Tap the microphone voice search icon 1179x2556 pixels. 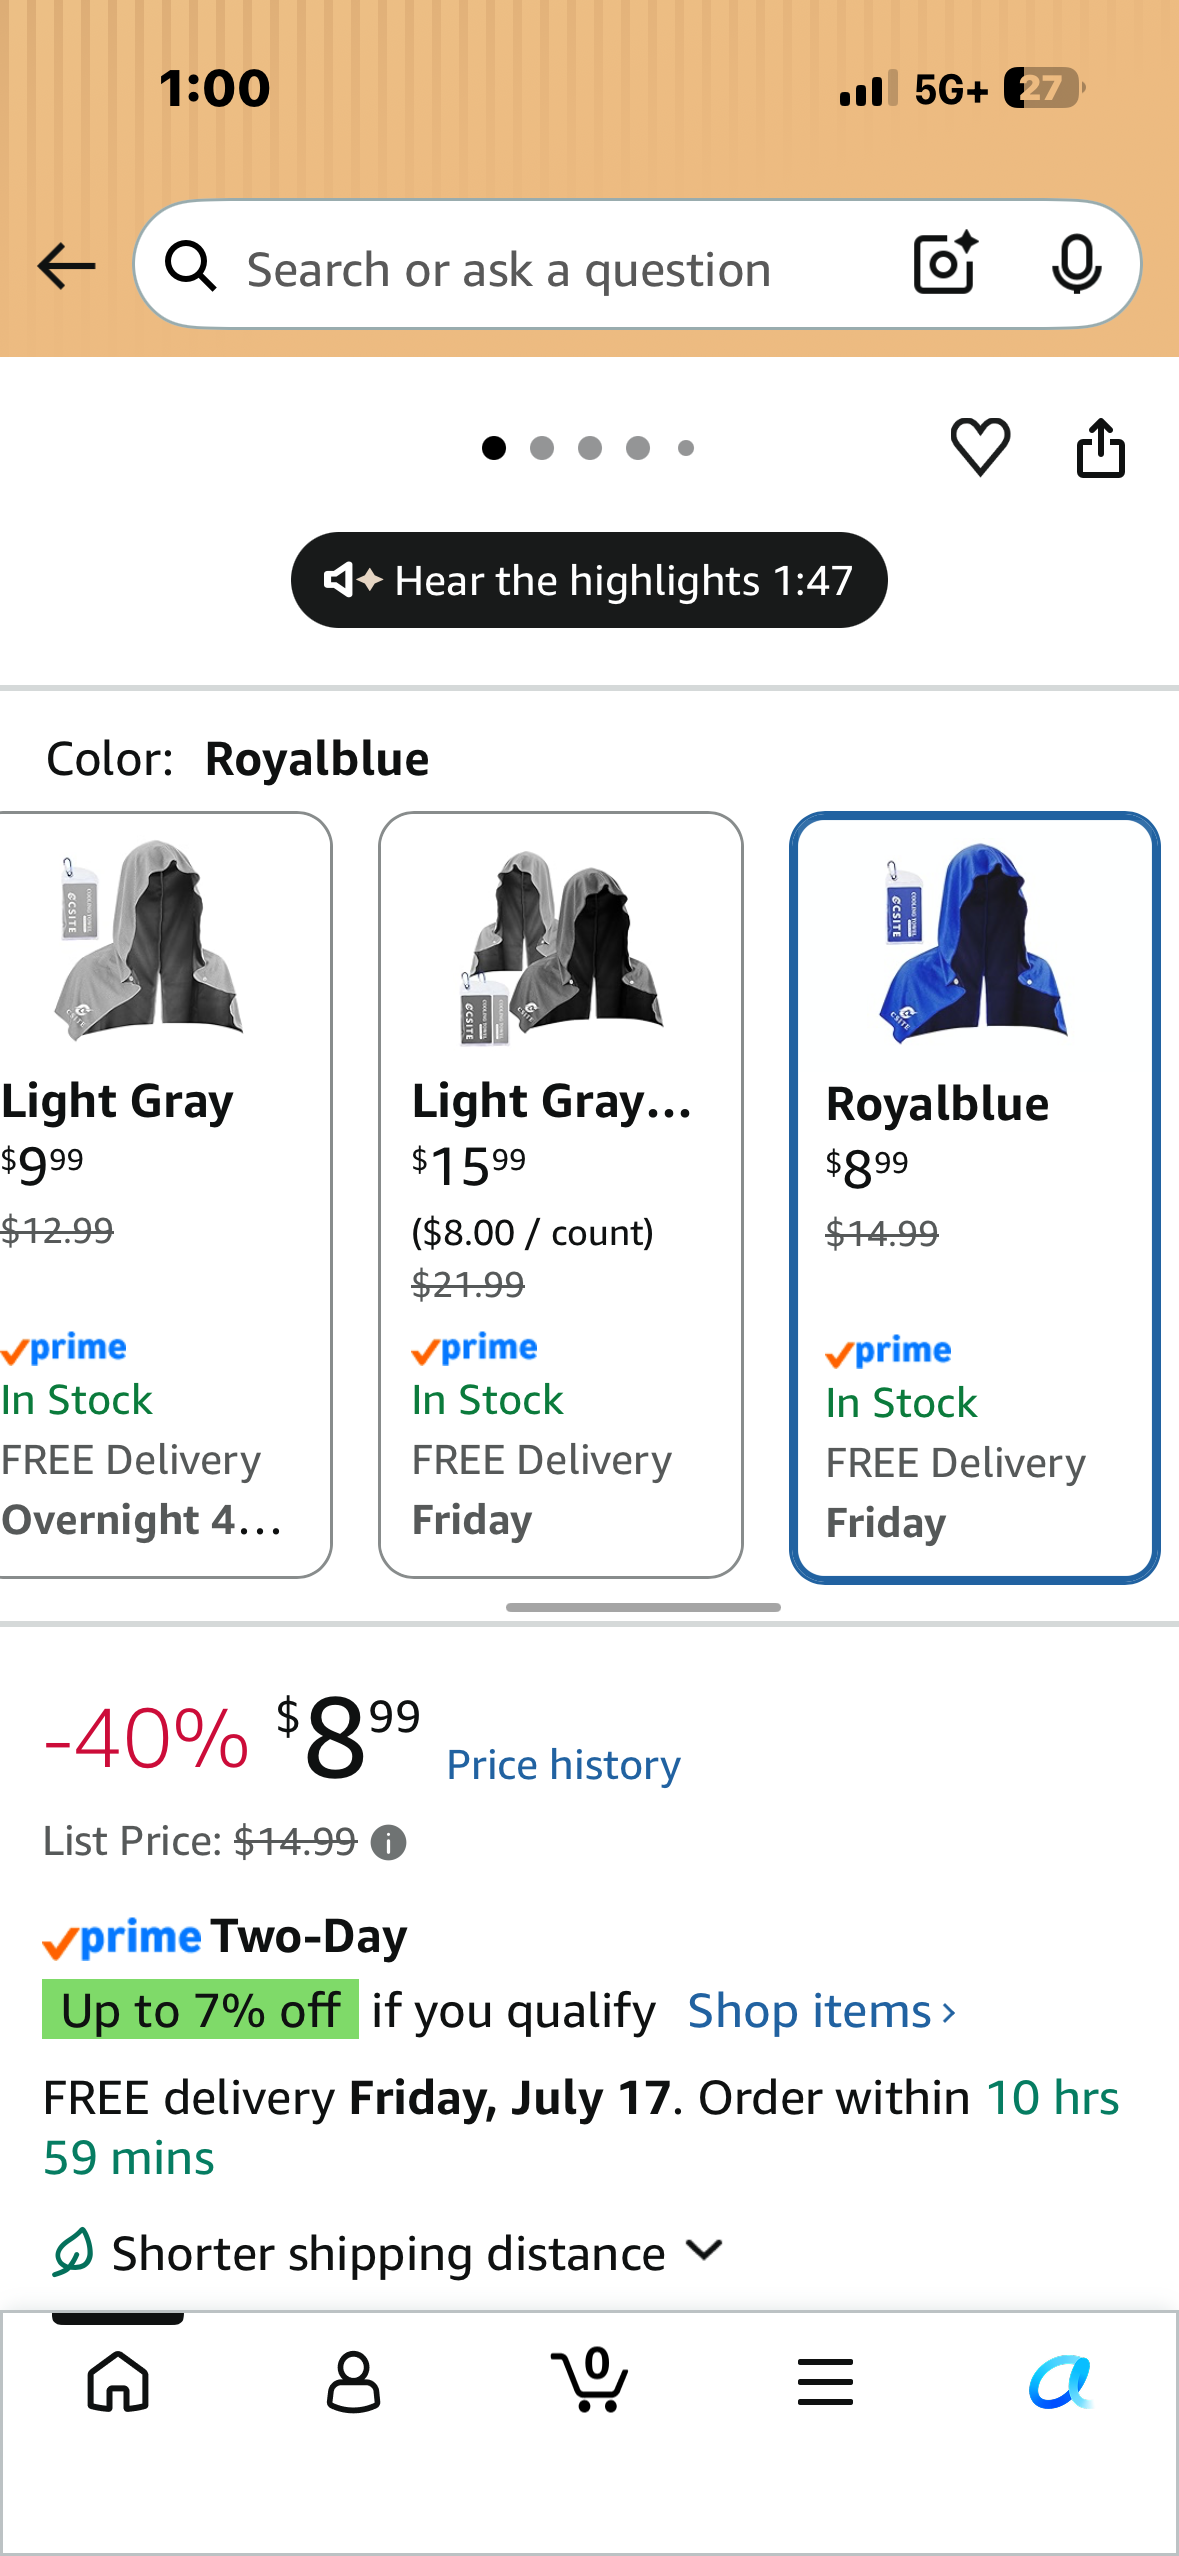click(1077, 264)
